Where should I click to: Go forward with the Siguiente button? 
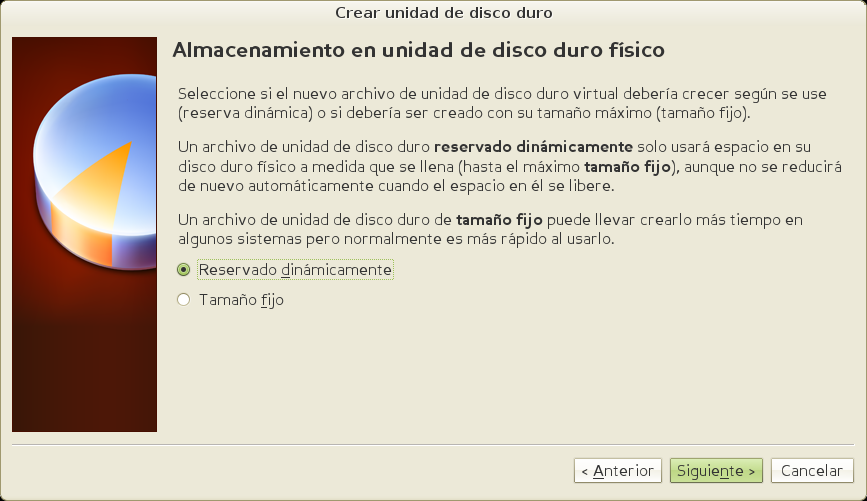[x=716, y=471]
